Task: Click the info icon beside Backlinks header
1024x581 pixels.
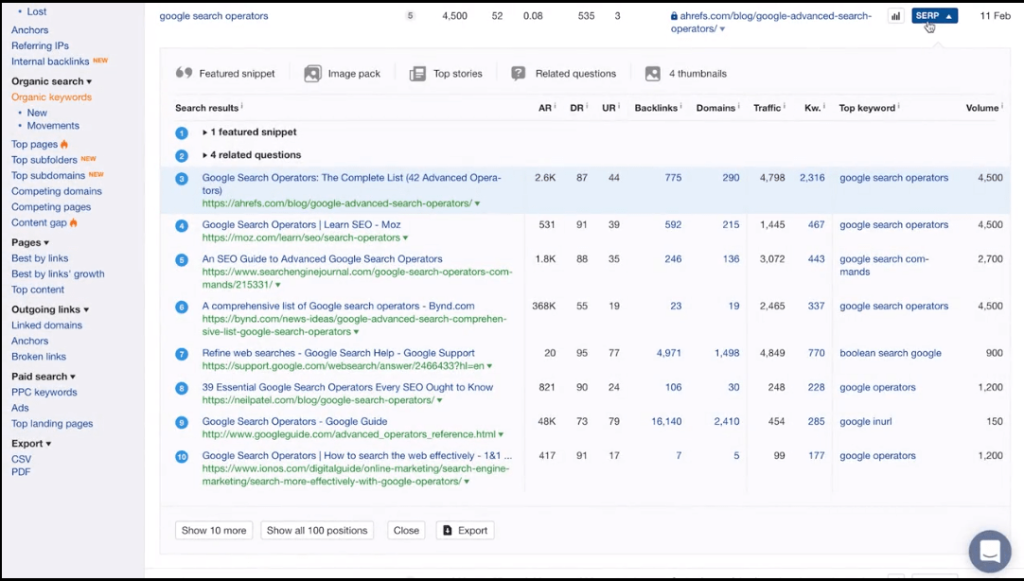Action: point(680,106)
